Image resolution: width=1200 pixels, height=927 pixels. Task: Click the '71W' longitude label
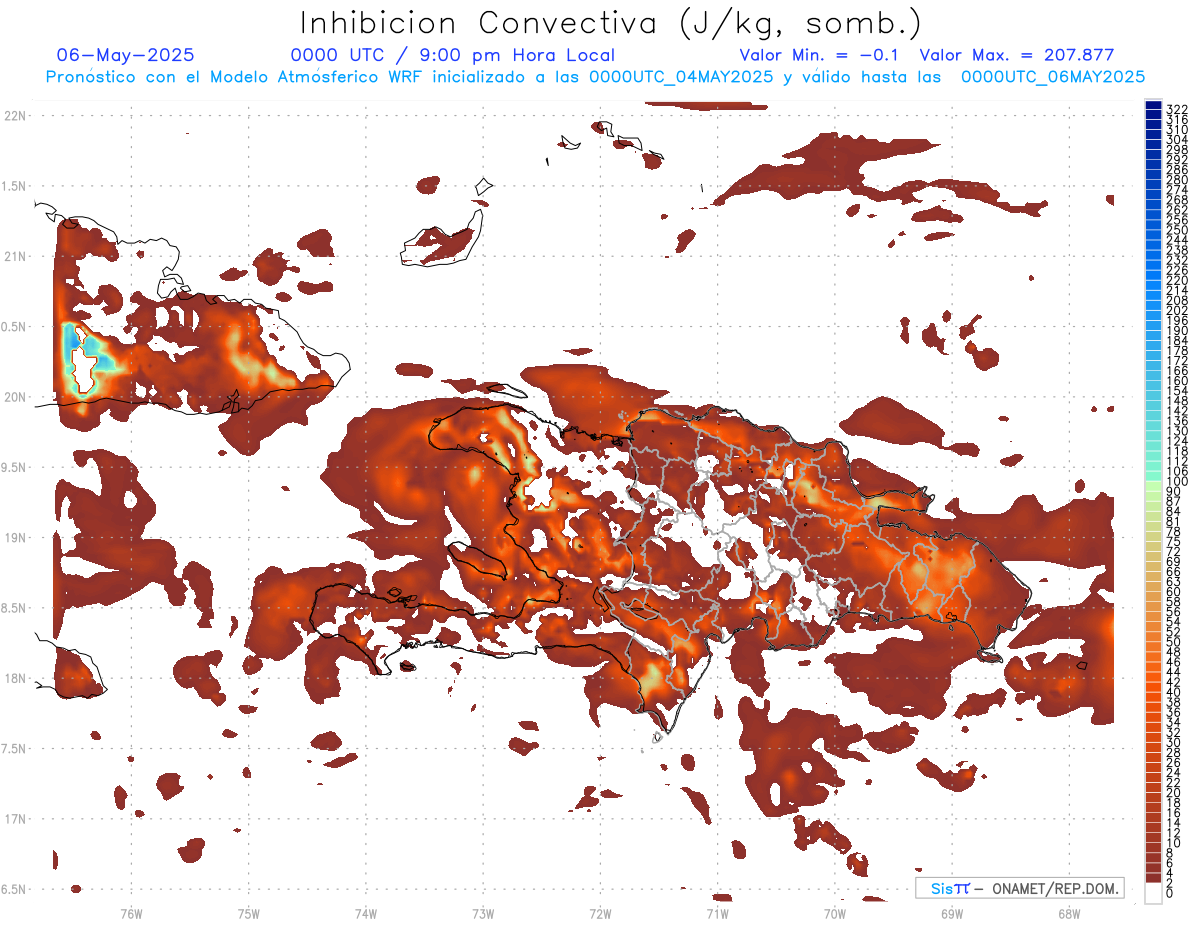tap(717, 913)
